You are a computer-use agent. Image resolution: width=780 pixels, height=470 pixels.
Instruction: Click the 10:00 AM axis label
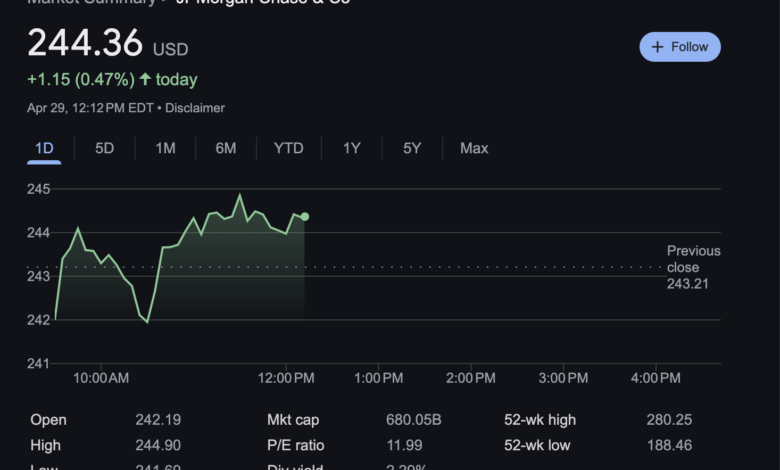click(x=101, y=378)
